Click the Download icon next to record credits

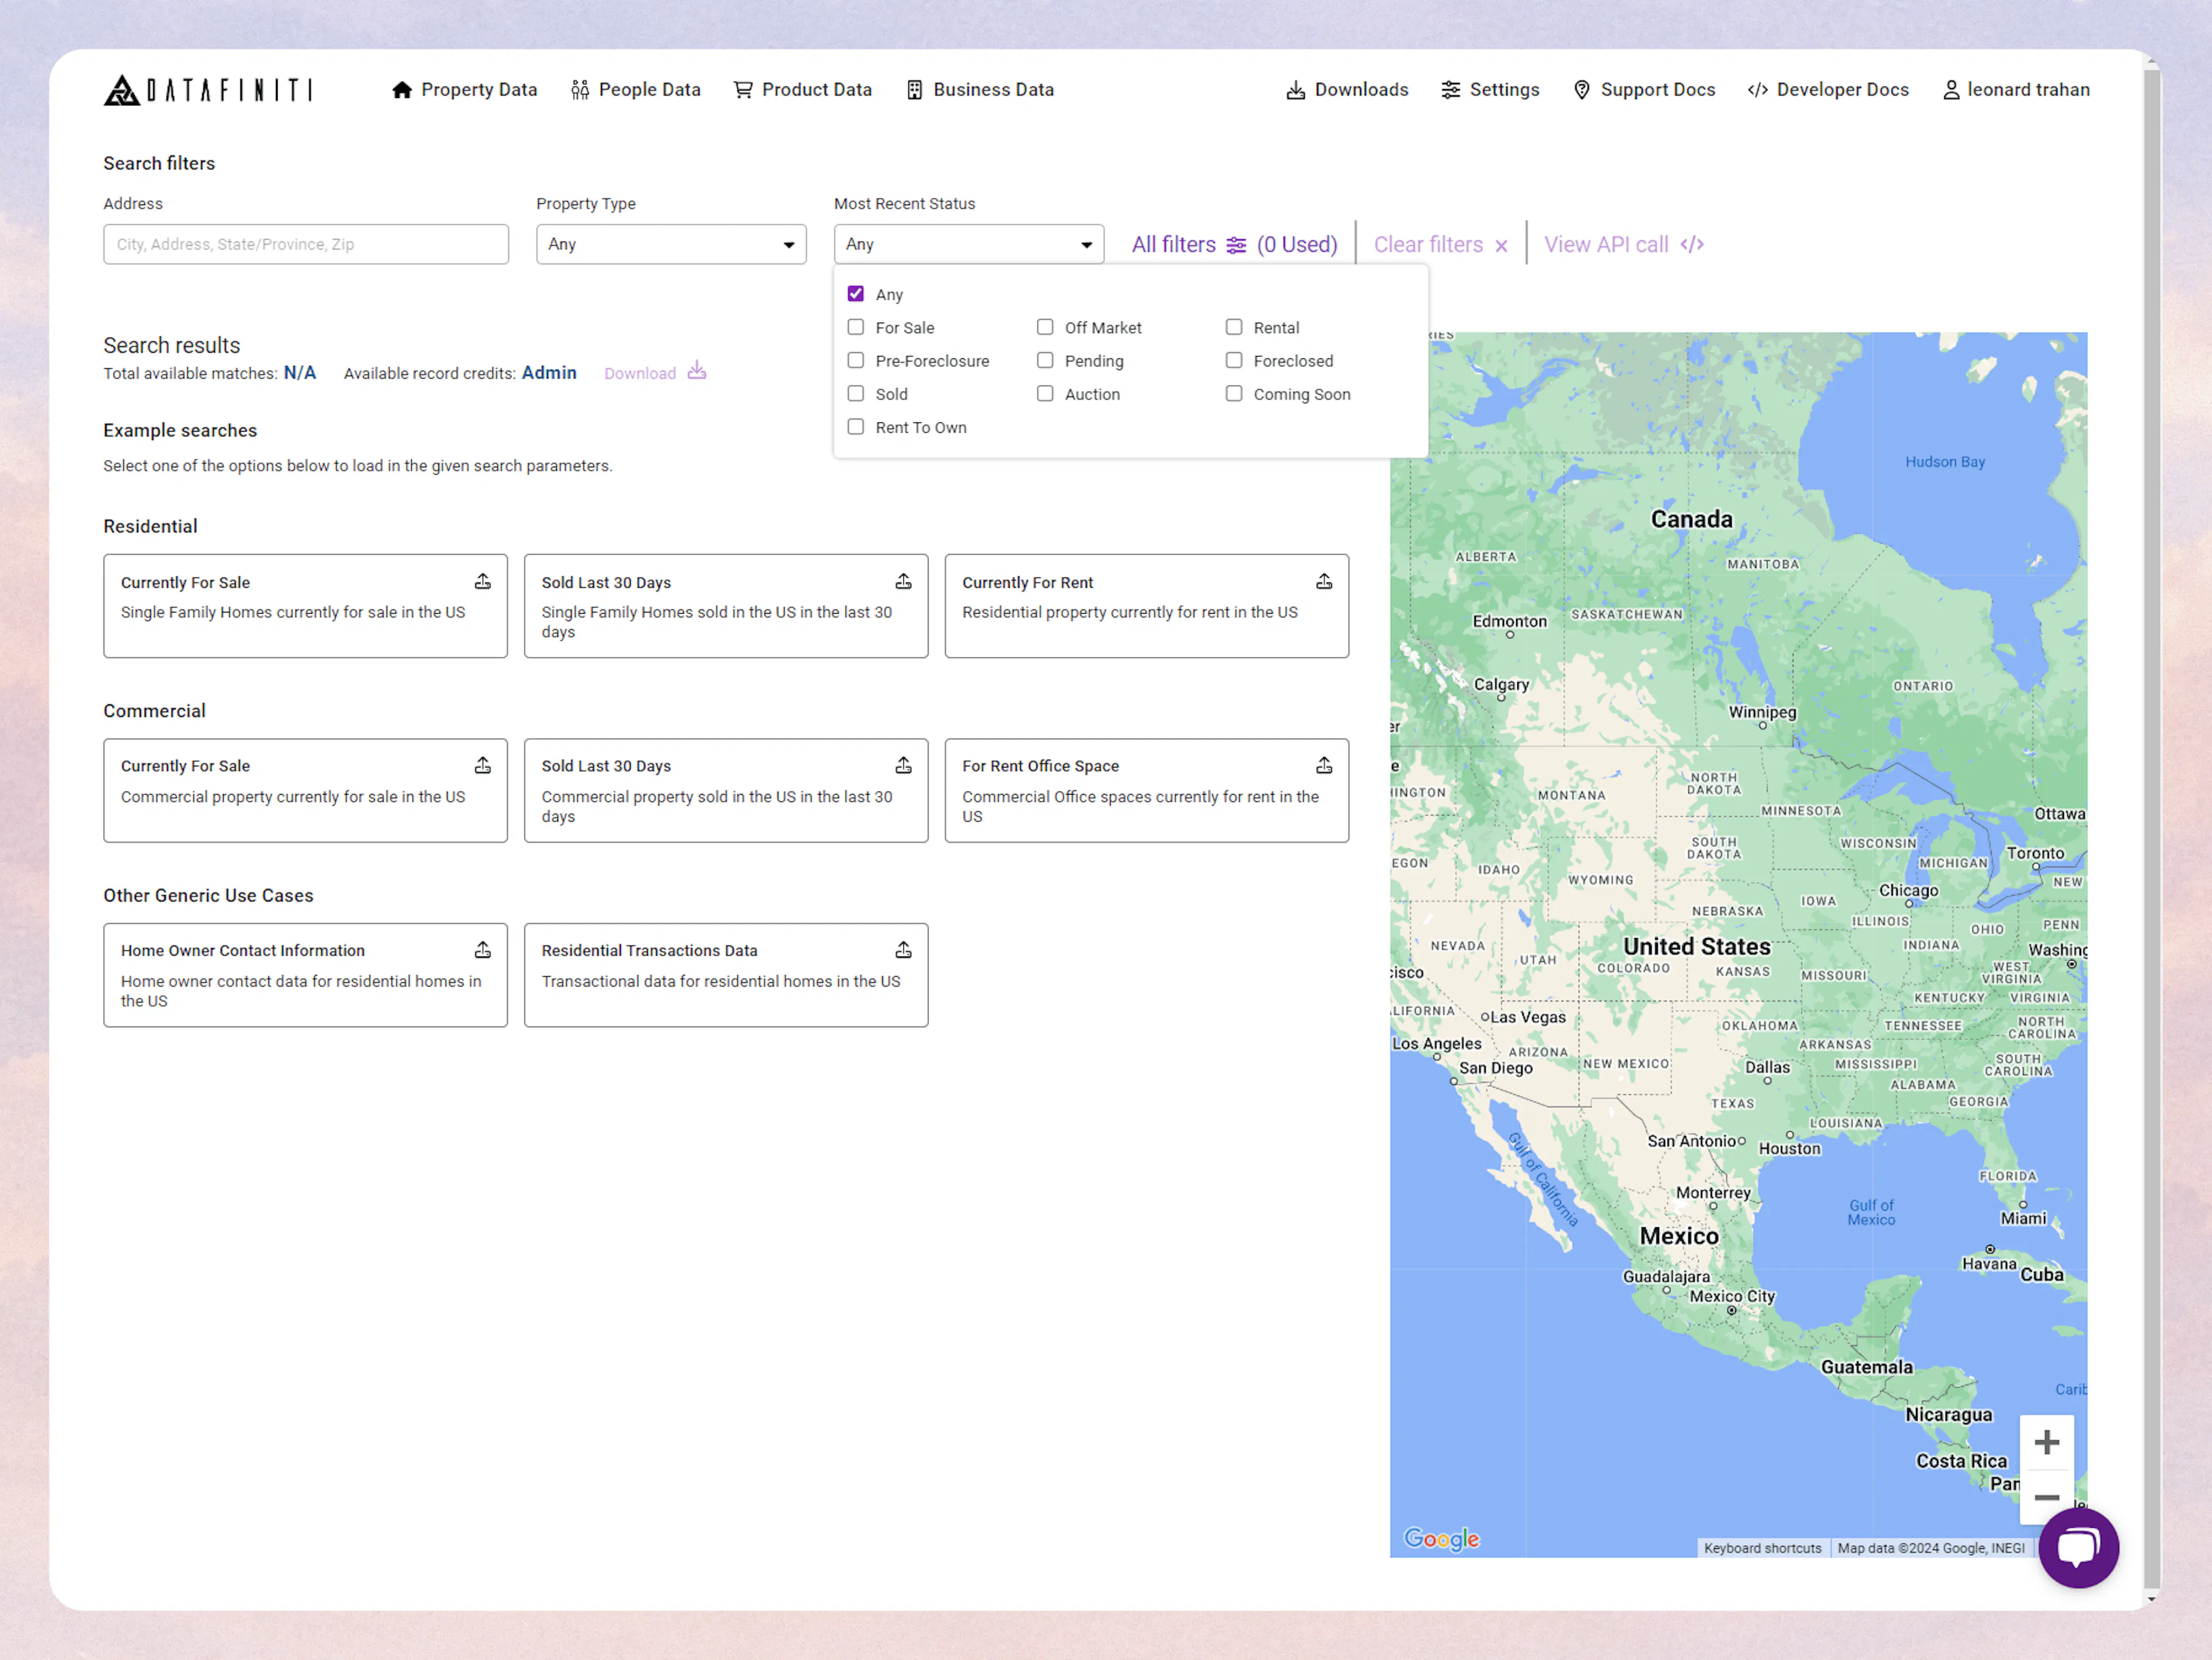[x=697, y=372]
